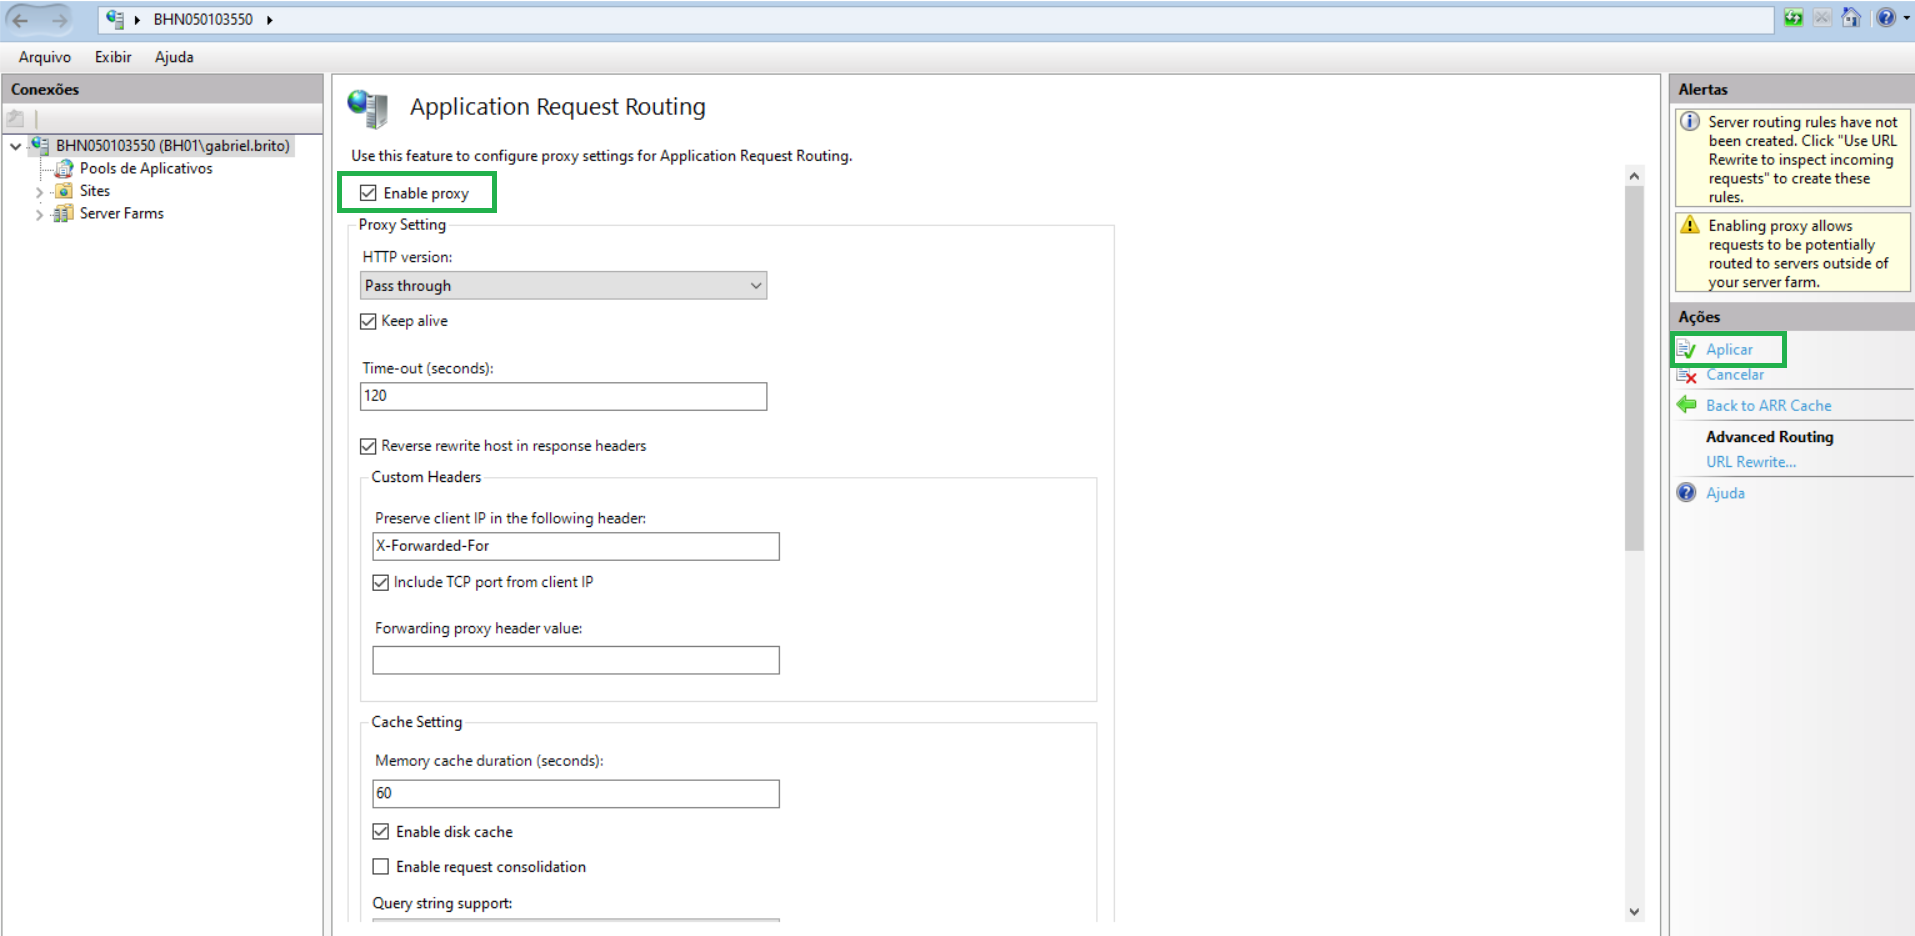Click the vertical scrollbar thumb of the settings pane
This screenshot has height=936, width=1915.
point(1634,369)
